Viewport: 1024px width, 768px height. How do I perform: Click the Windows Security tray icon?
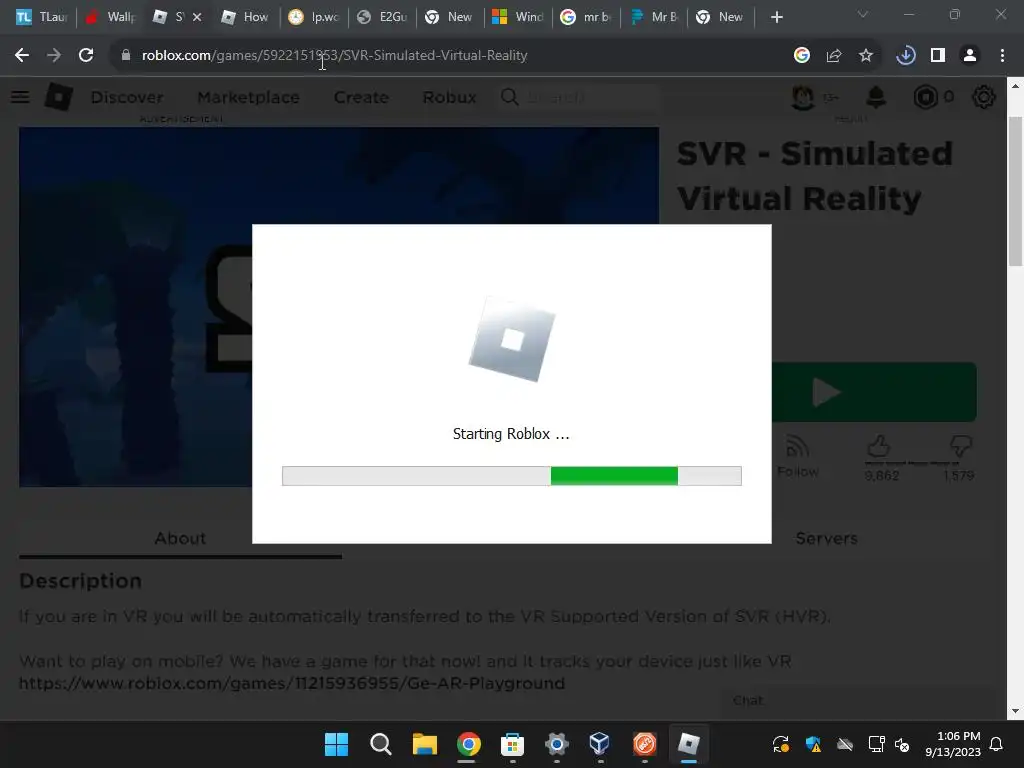point(813,744)
